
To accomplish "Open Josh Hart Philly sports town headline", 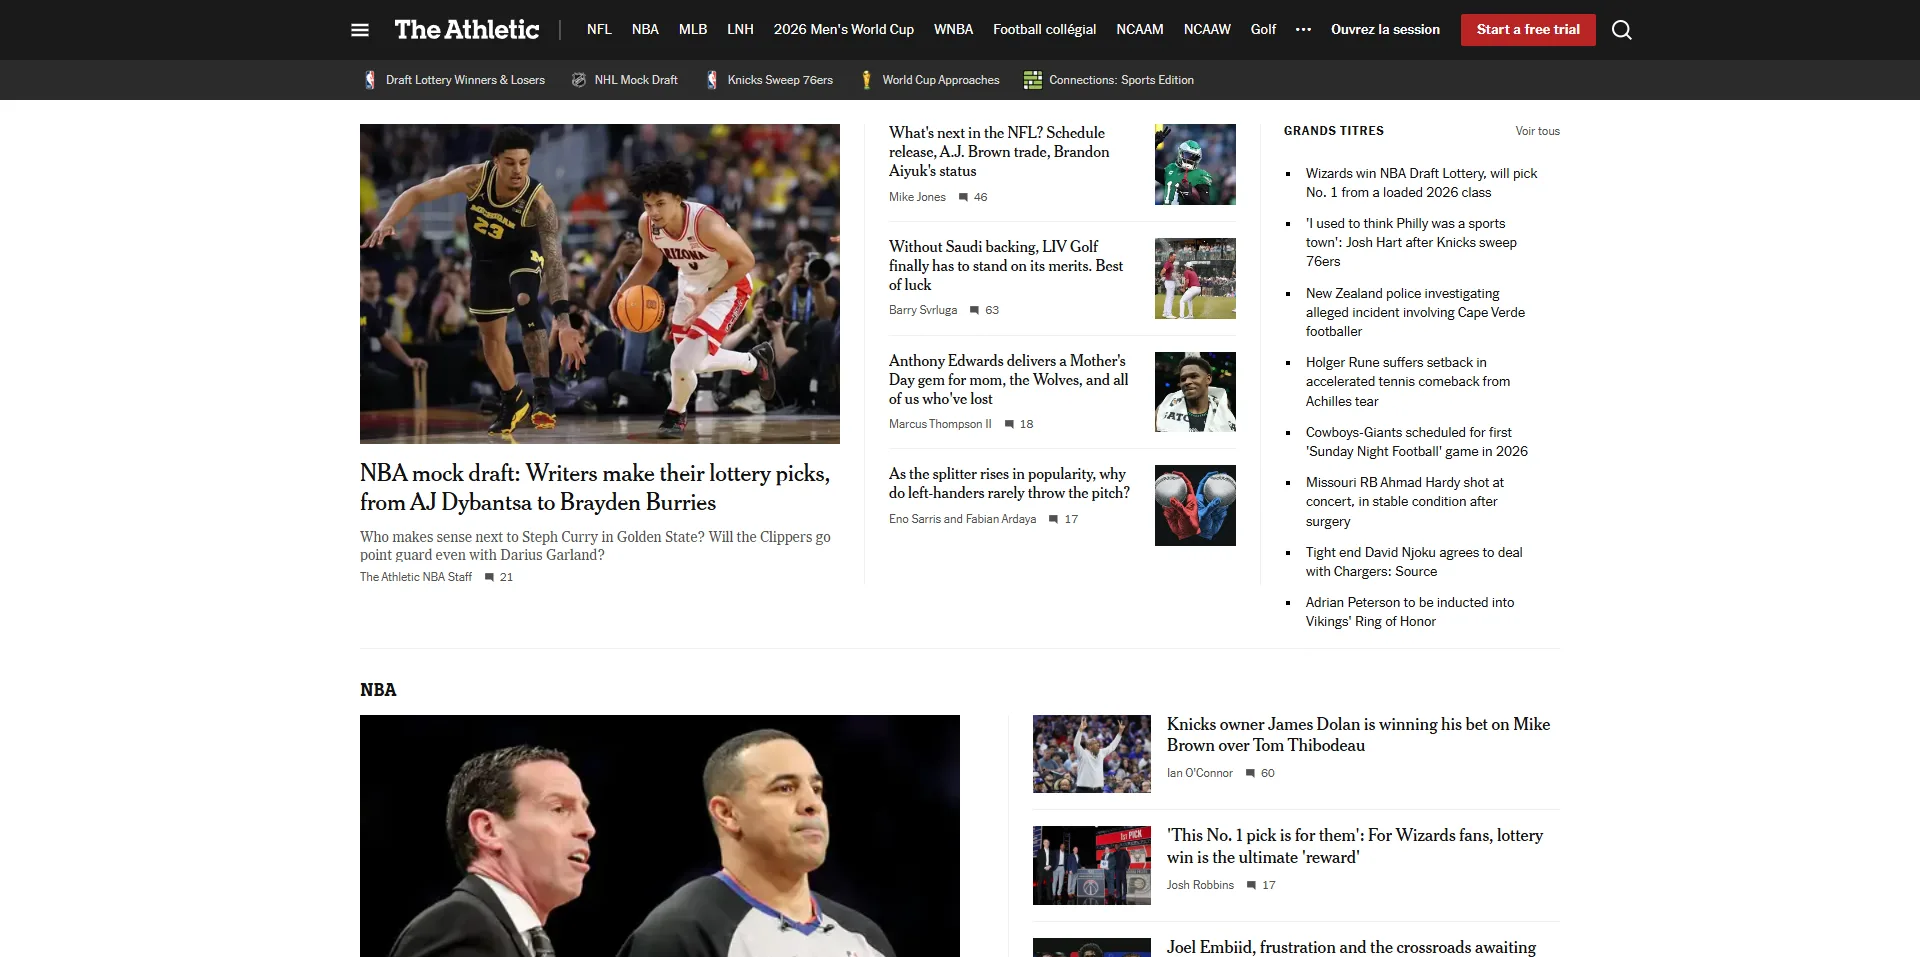I will pos(1411,242).
